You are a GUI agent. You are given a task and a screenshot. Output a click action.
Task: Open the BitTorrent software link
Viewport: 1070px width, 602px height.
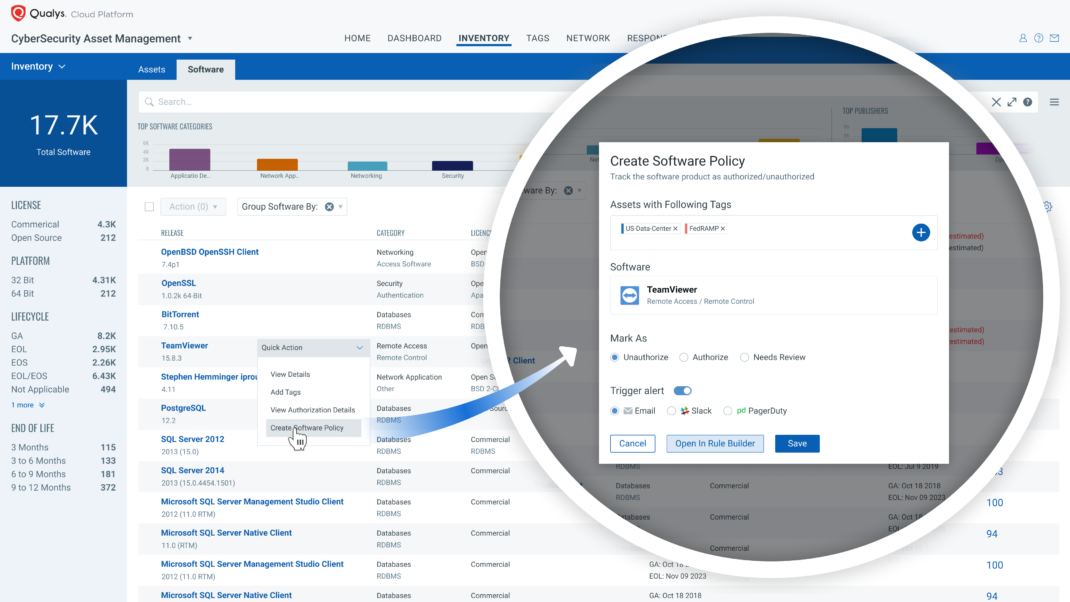[x=180, y=315]
